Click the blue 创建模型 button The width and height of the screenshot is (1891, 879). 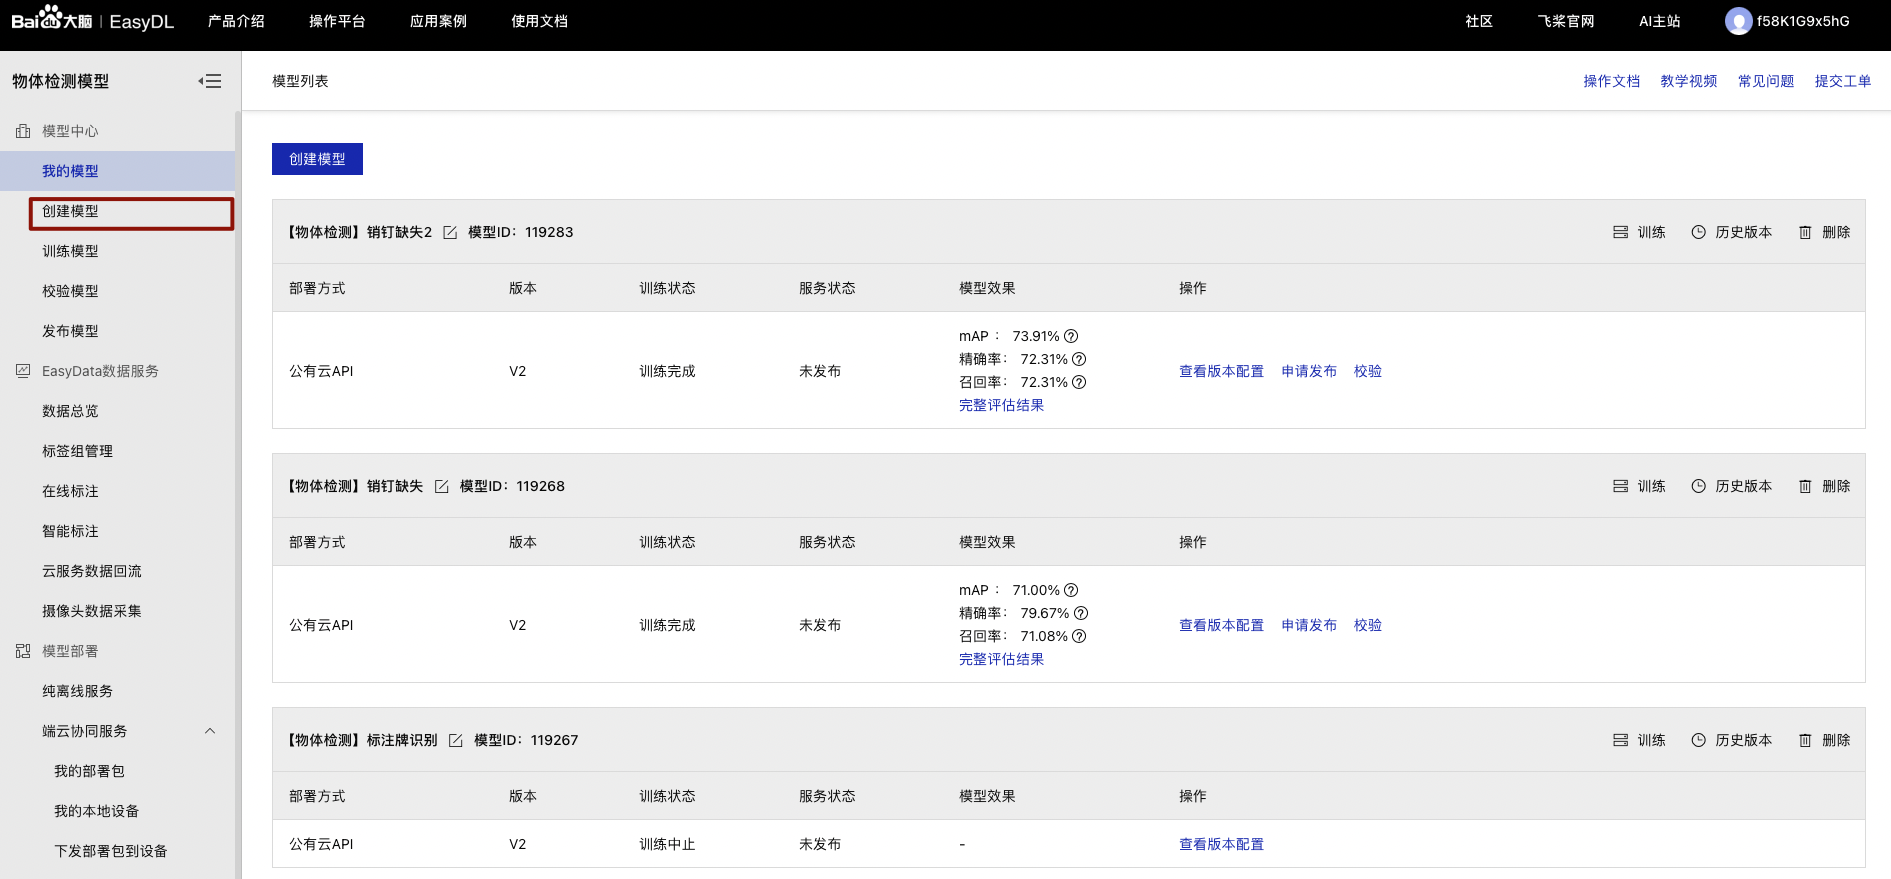pyautogui.click(x=317, y=159)
